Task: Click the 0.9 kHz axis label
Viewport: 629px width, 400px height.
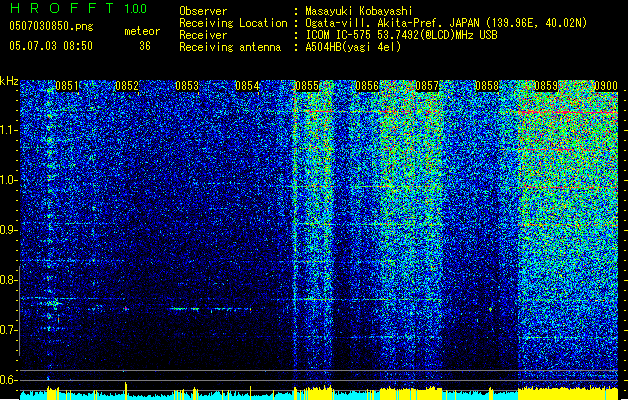Action: click(x=8, y=230)
